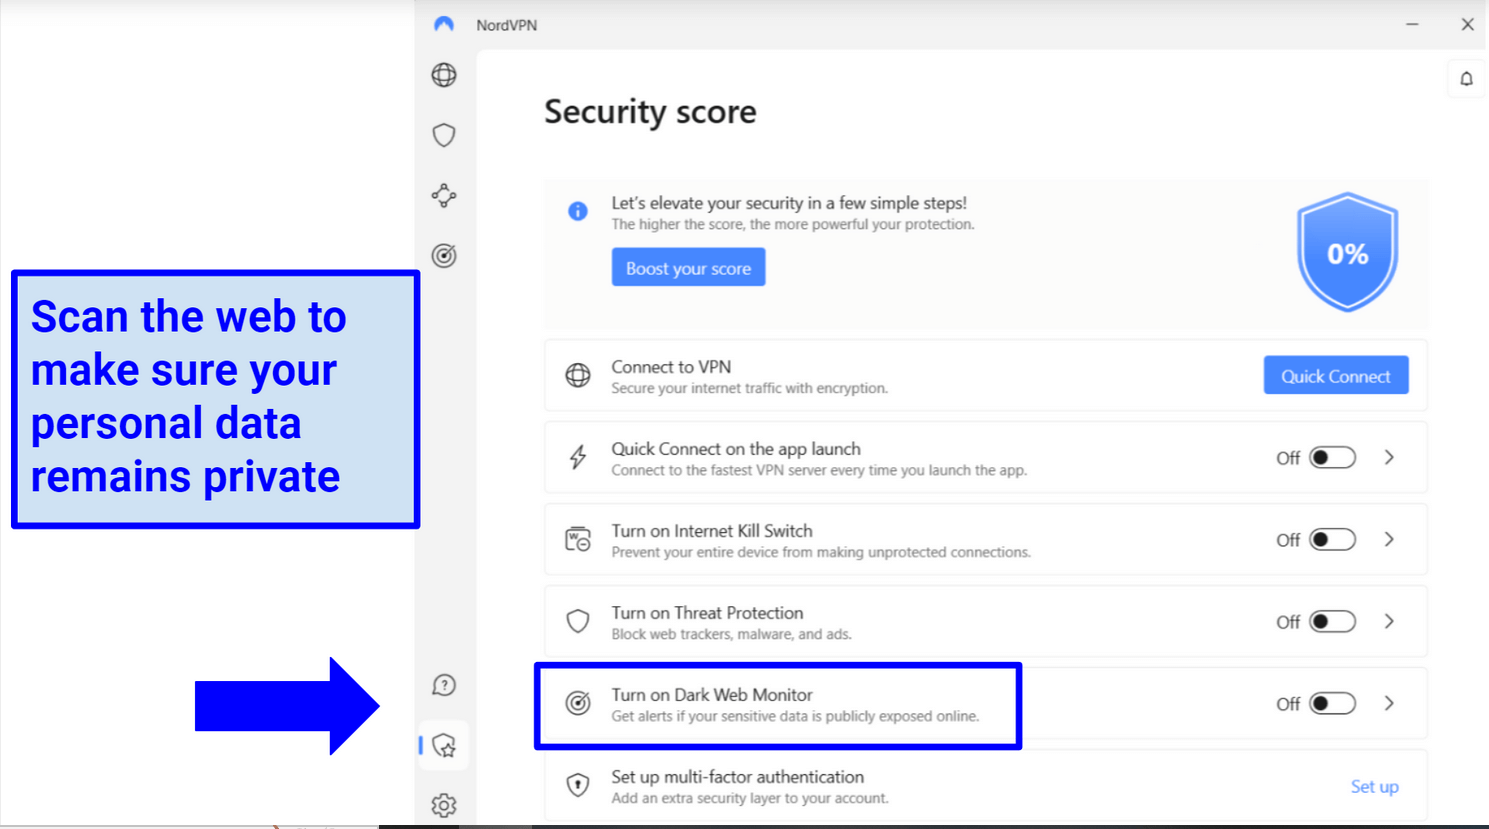Expand the Internet Kill Switch chevron

coord(1389,539)
